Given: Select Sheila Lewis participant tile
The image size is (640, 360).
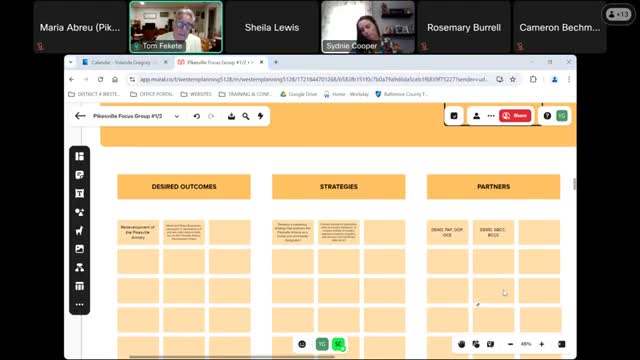Looking at the screenshot, I should (272, 27).
